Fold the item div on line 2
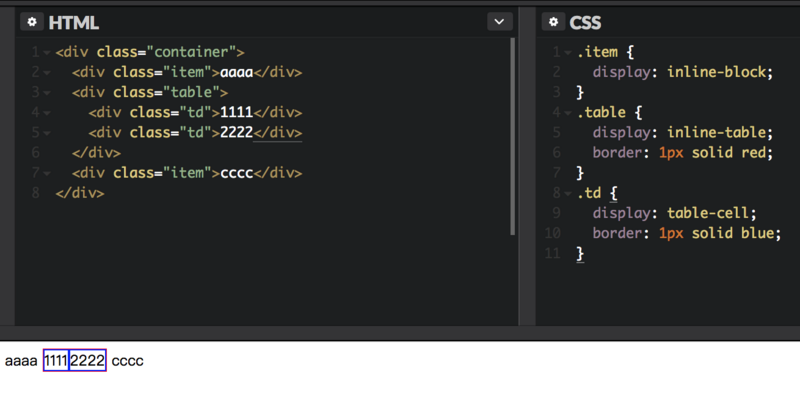 pyautogui.click(x=47, y=73)
